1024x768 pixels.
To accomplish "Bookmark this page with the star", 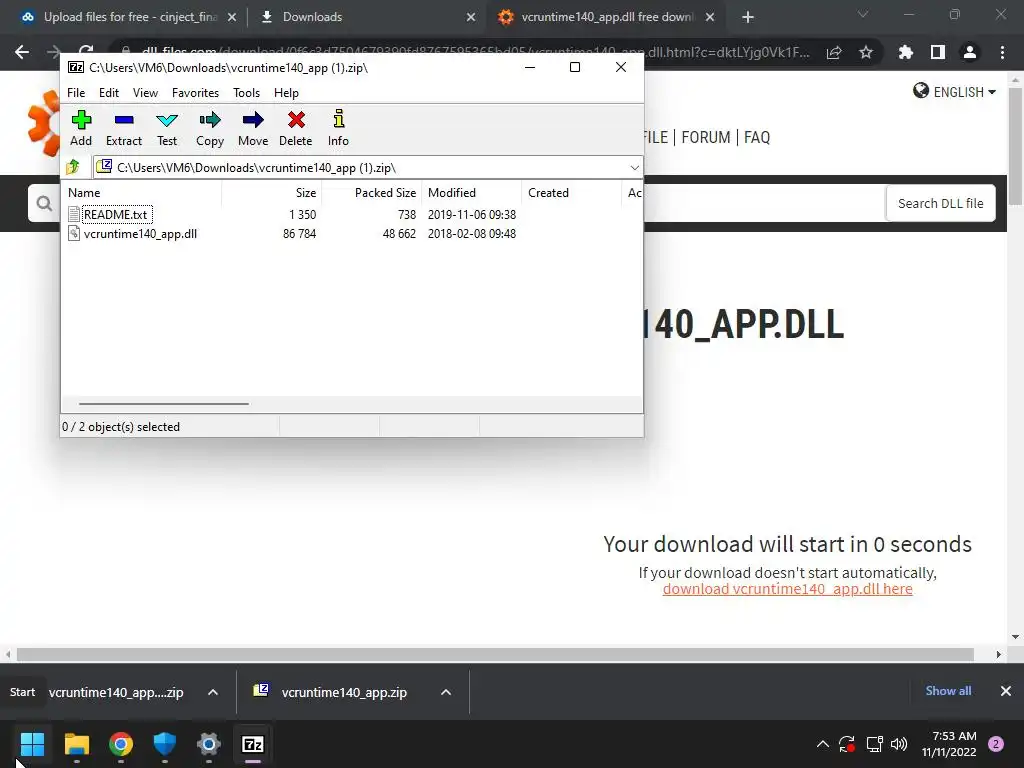I will click(x=866, y=52).
